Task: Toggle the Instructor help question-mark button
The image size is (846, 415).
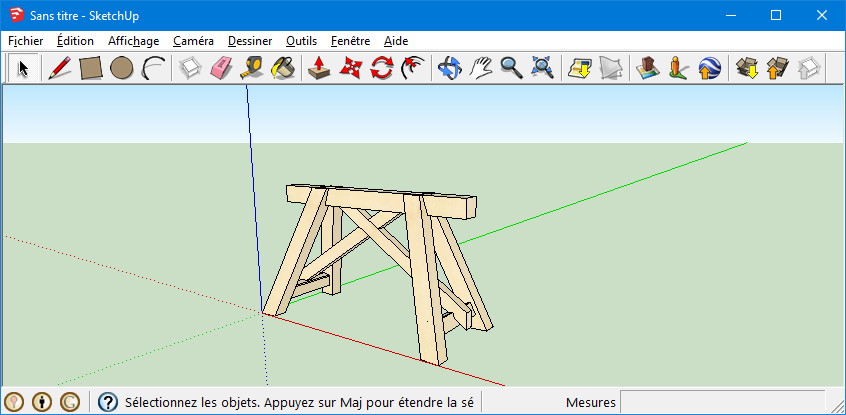Action: (x=108, y=402)
